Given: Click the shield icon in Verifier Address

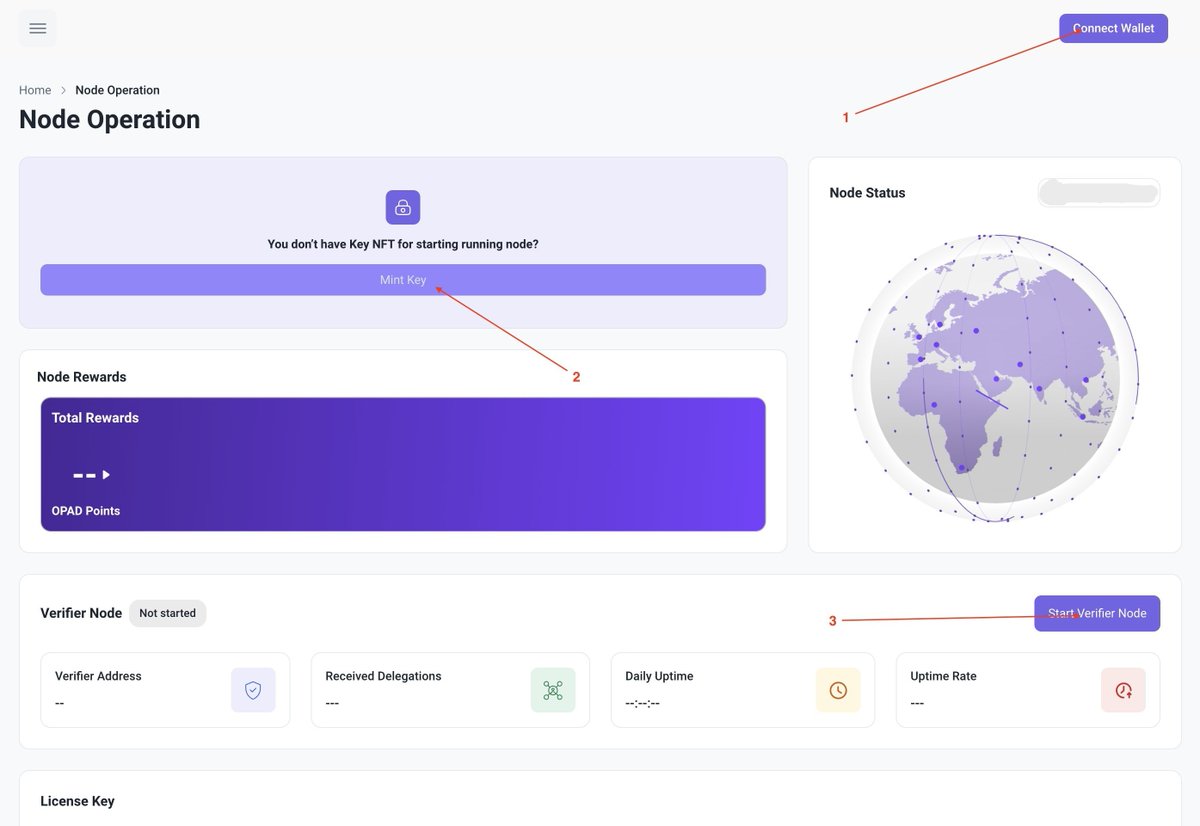Looking at the screenshot, I should tap(253, 690).
